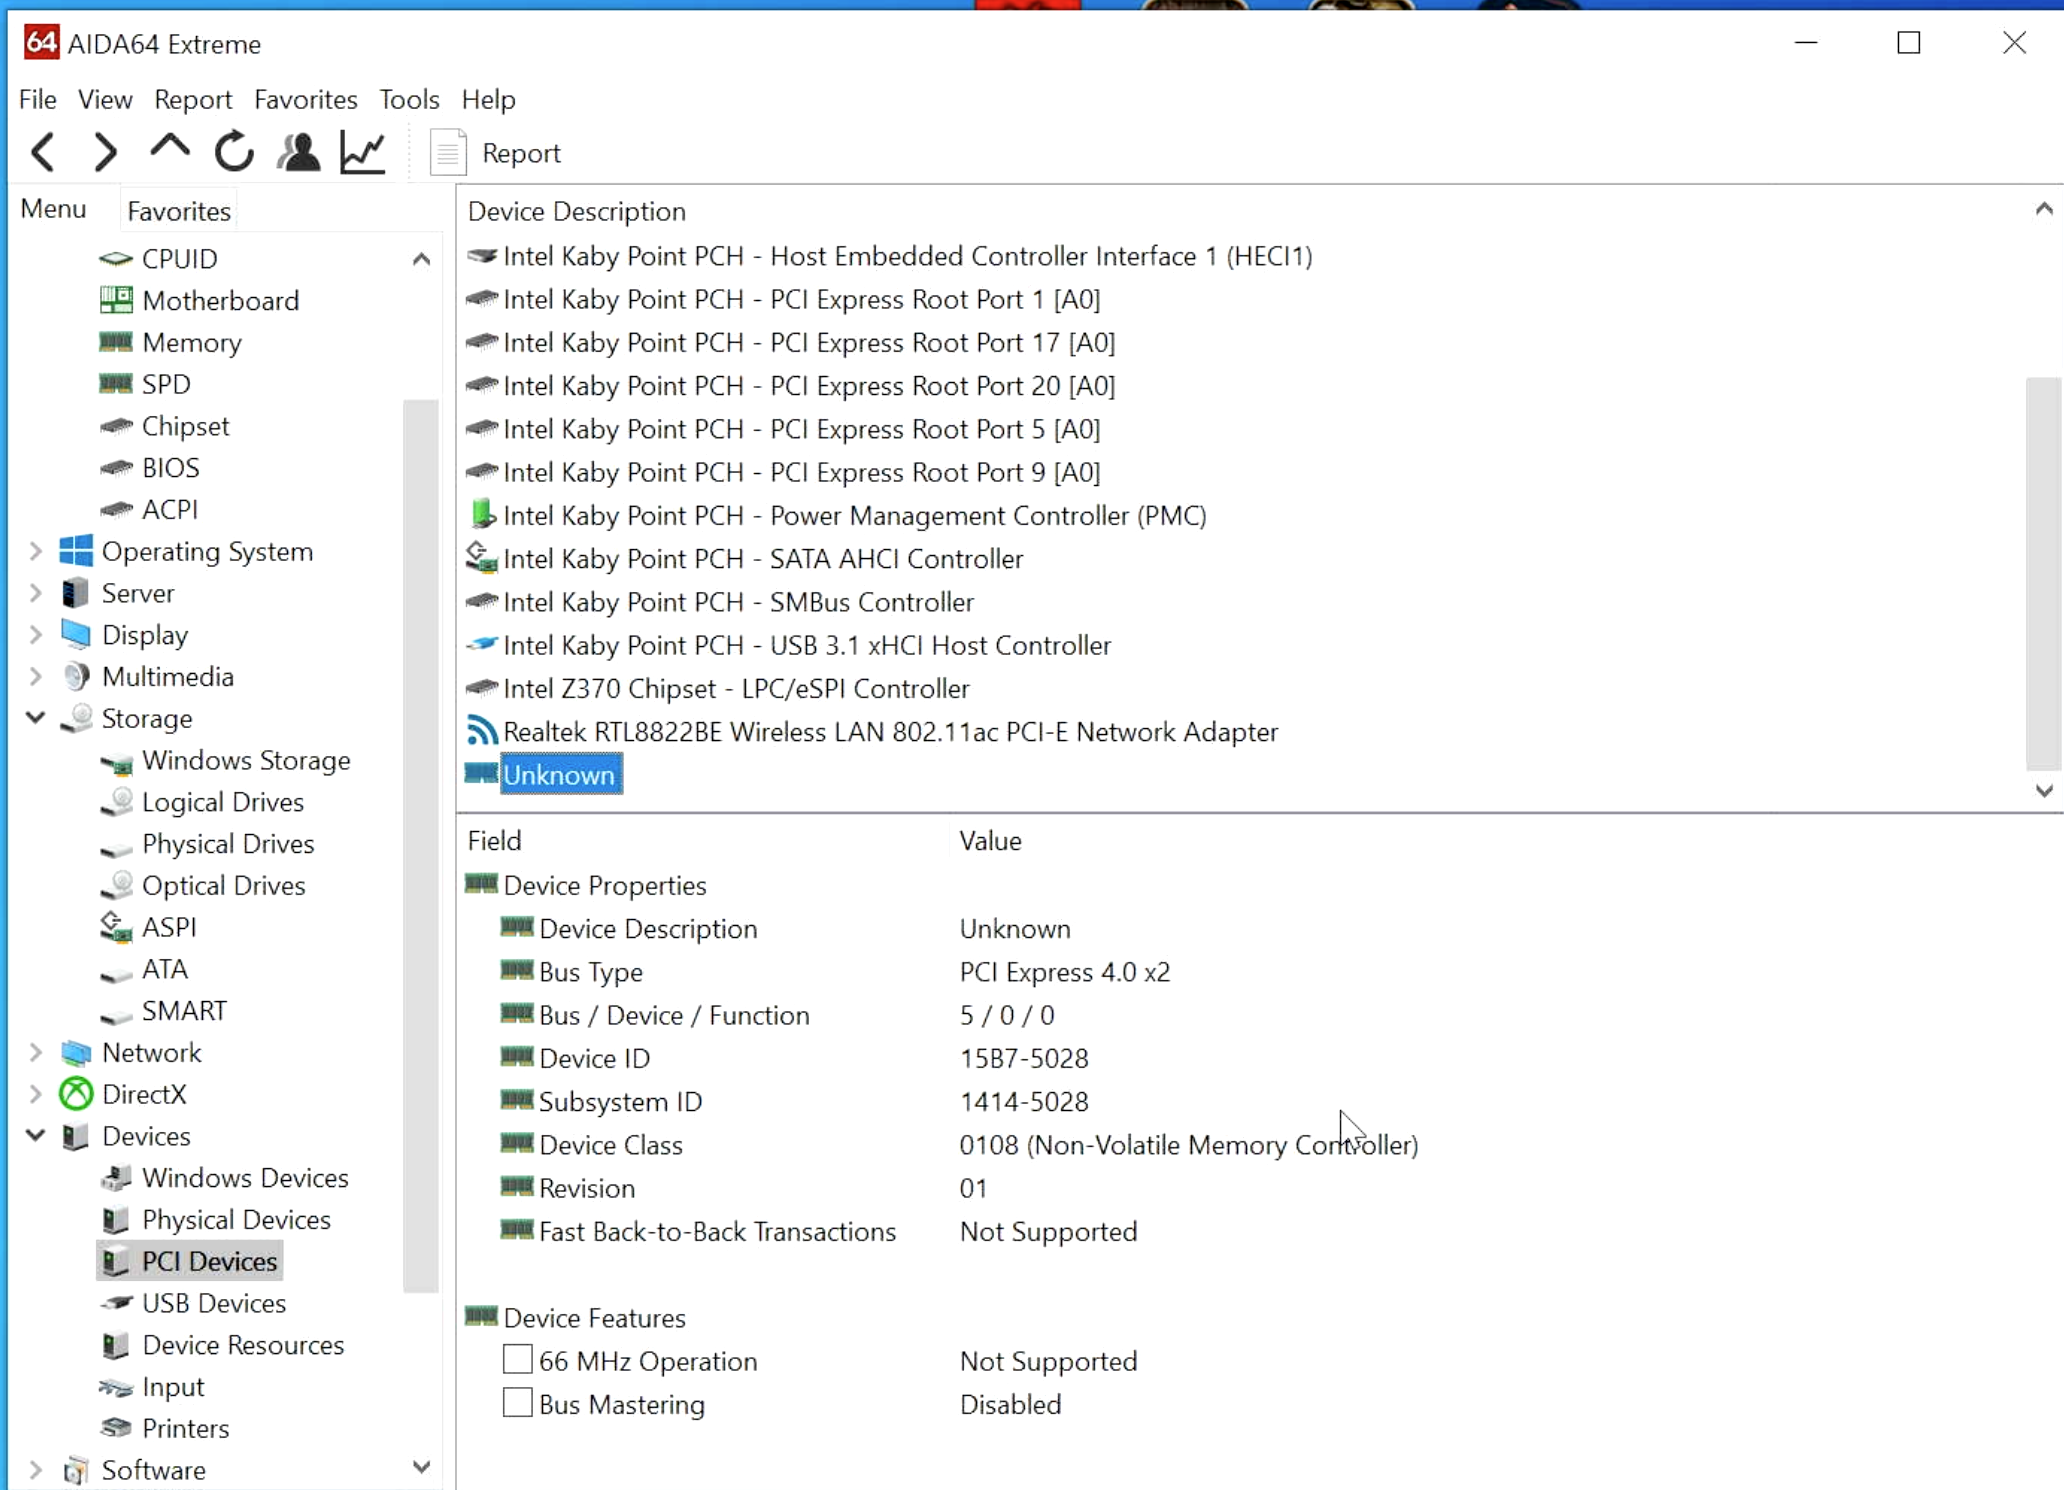Select the Printers tree item
Viewport: 2064px width, 1490px height.
[185, 1428]
